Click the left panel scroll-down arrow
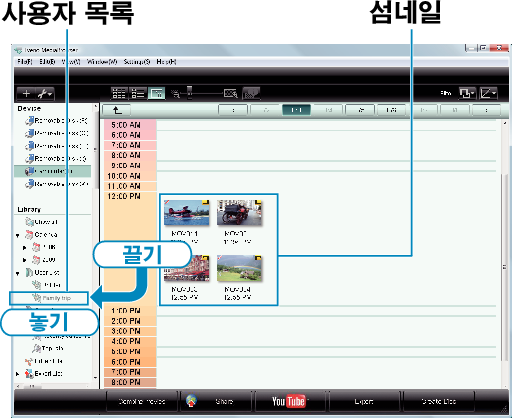Screen dimensions: 512x418 pyautogui.click(x=95, y=378)
